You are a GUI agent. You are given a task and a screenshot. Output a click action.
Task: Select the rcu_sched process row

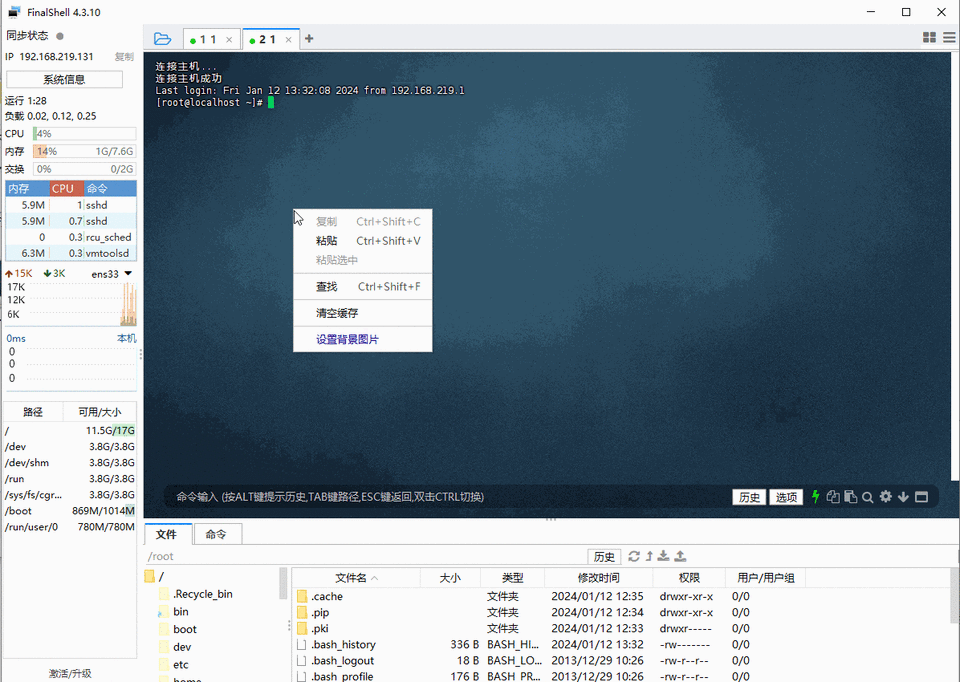click(x=71, y=237)
